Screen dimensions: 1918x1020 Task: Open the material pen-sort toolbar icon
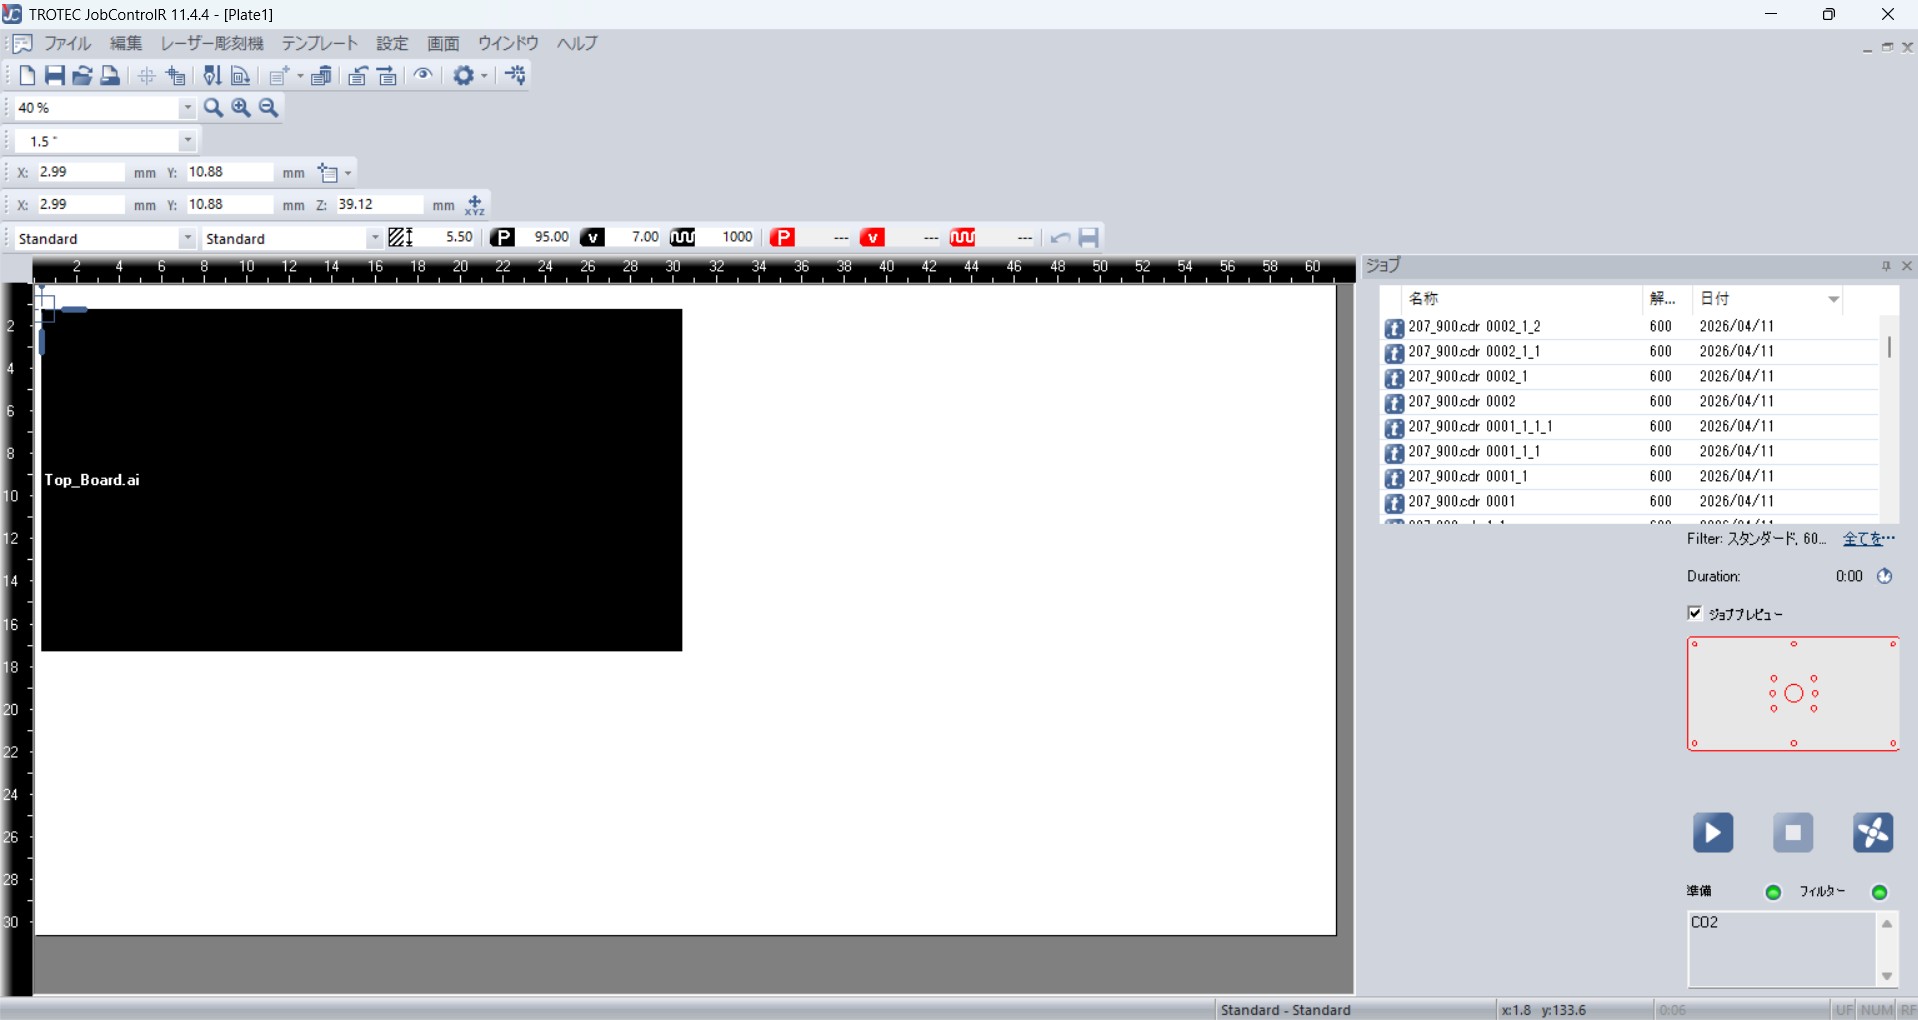(212, 76)
